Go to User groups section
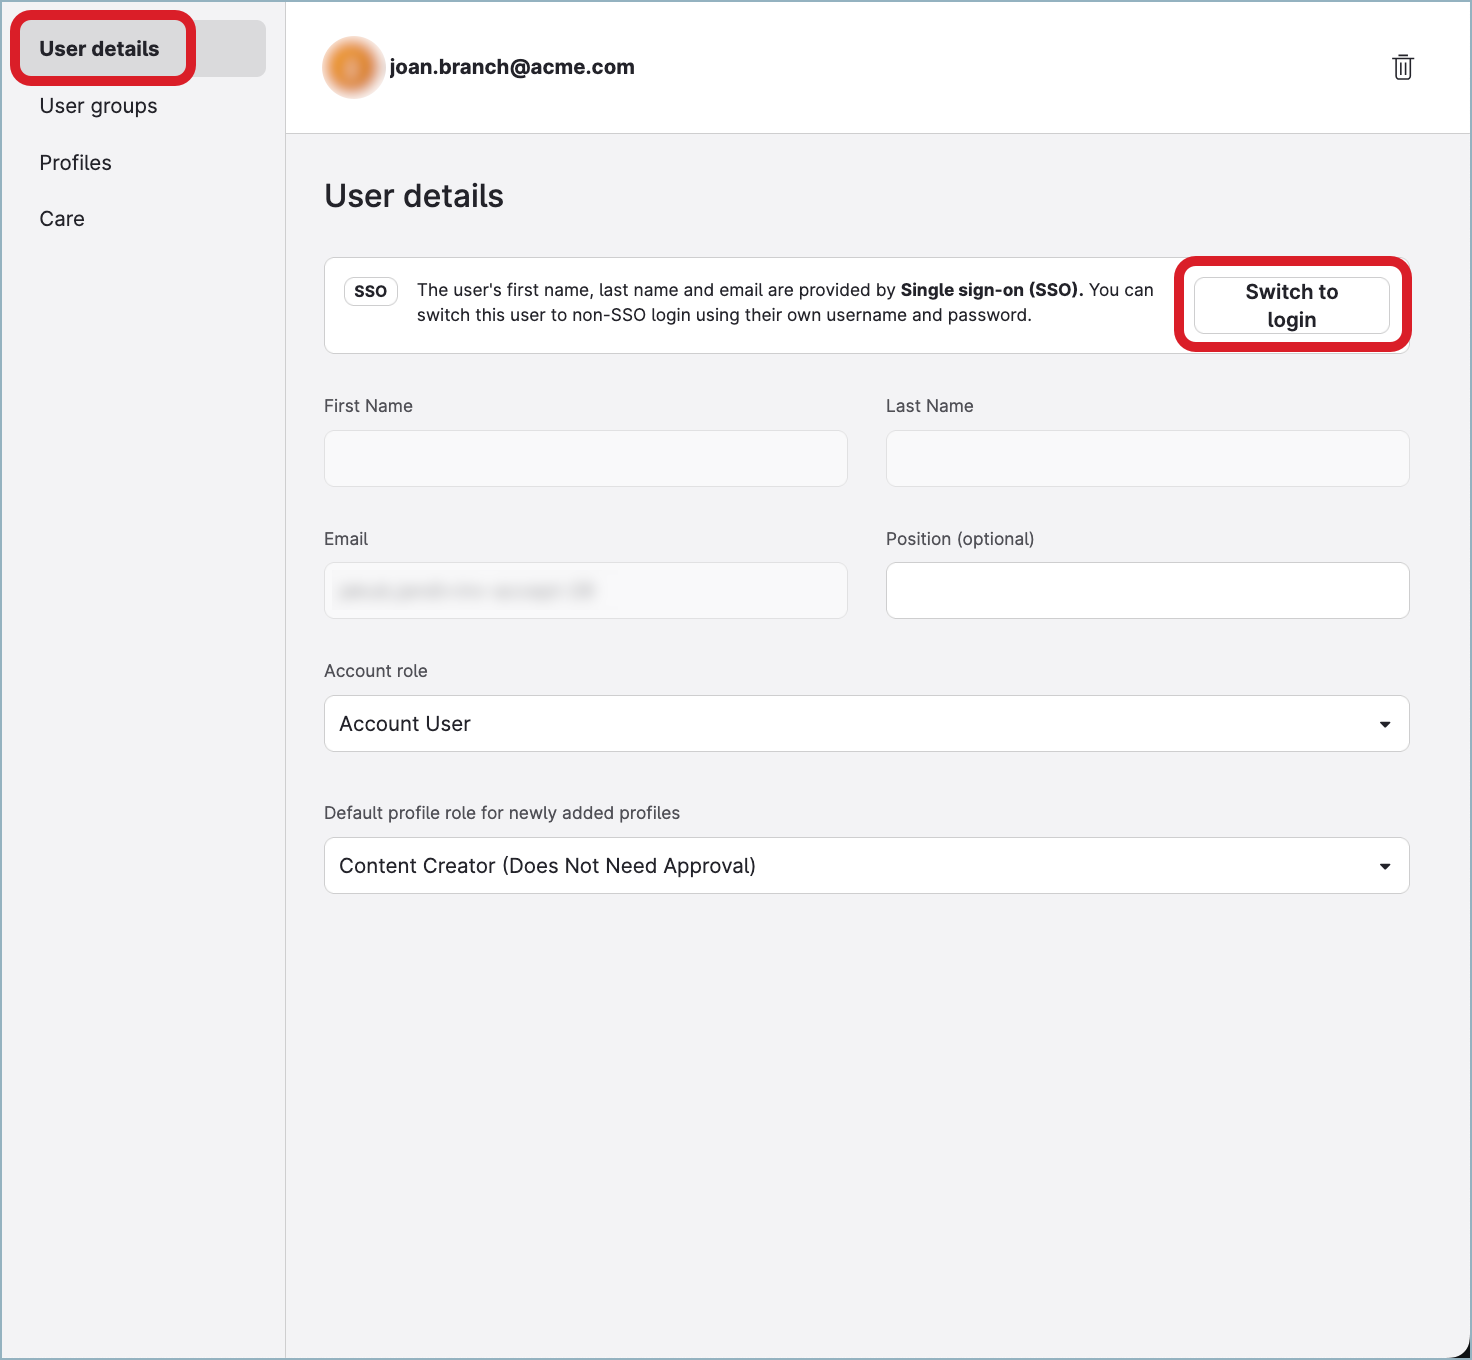This screenshot has height=1360, width=1472. 98,106
